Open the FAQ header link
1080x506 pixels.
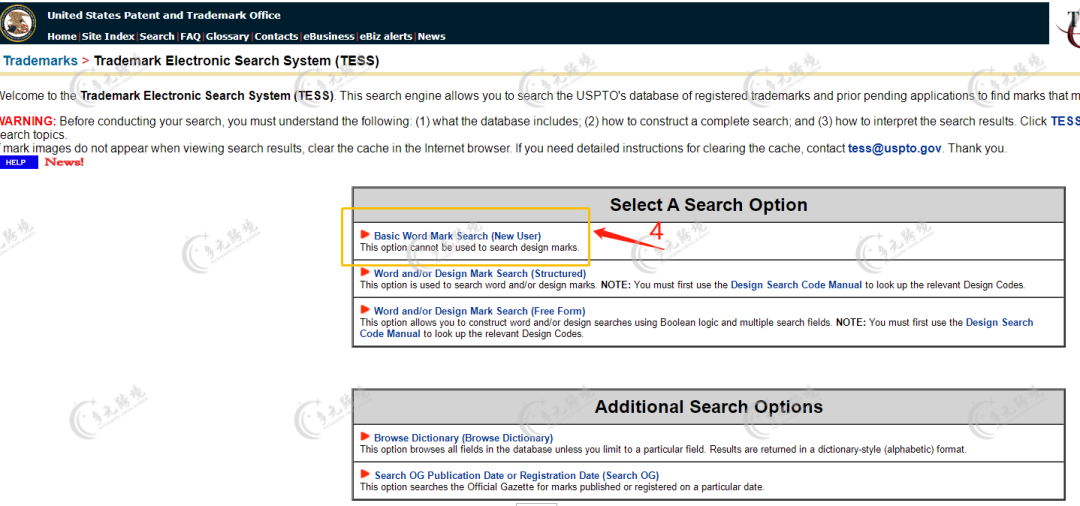(x=190, y=36)
